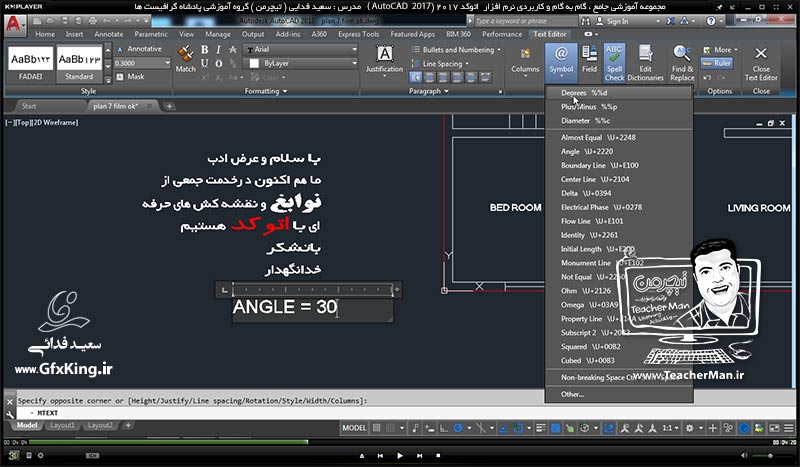Click the new drawing tab plus icon
Screen dimensions: 800x467
pos(169,106)
